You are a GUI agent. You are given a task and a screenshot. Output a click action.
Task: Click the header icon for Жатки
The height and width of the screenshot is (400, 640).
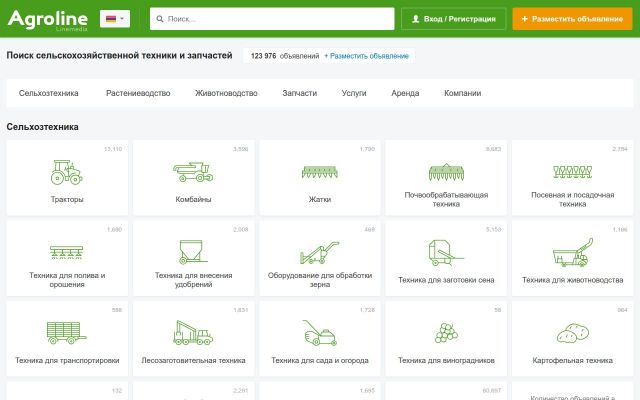[x=320, y=172]
